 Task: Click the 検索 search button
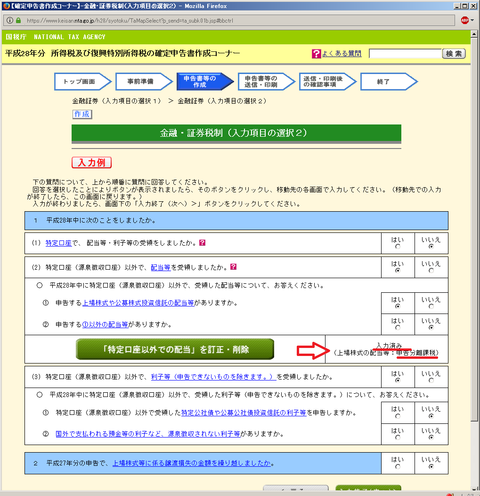tap(454, 54)
